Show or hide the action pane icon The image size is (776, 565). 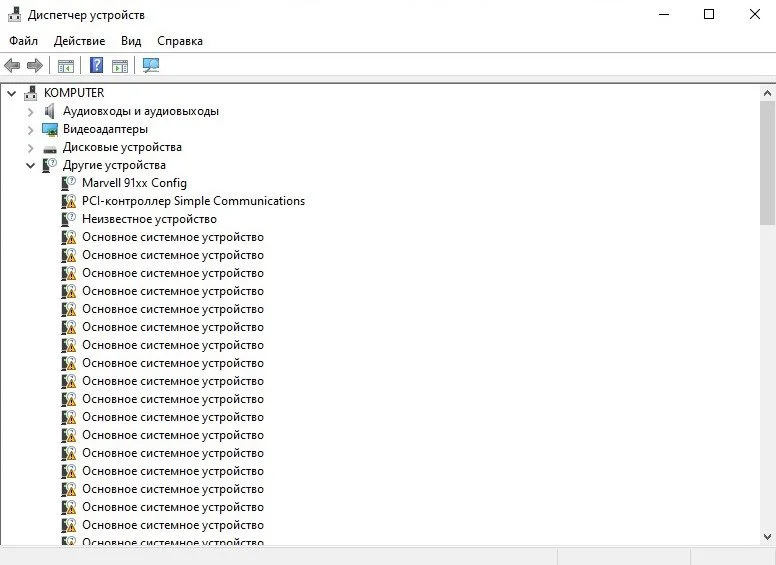(x=120, y=66)
